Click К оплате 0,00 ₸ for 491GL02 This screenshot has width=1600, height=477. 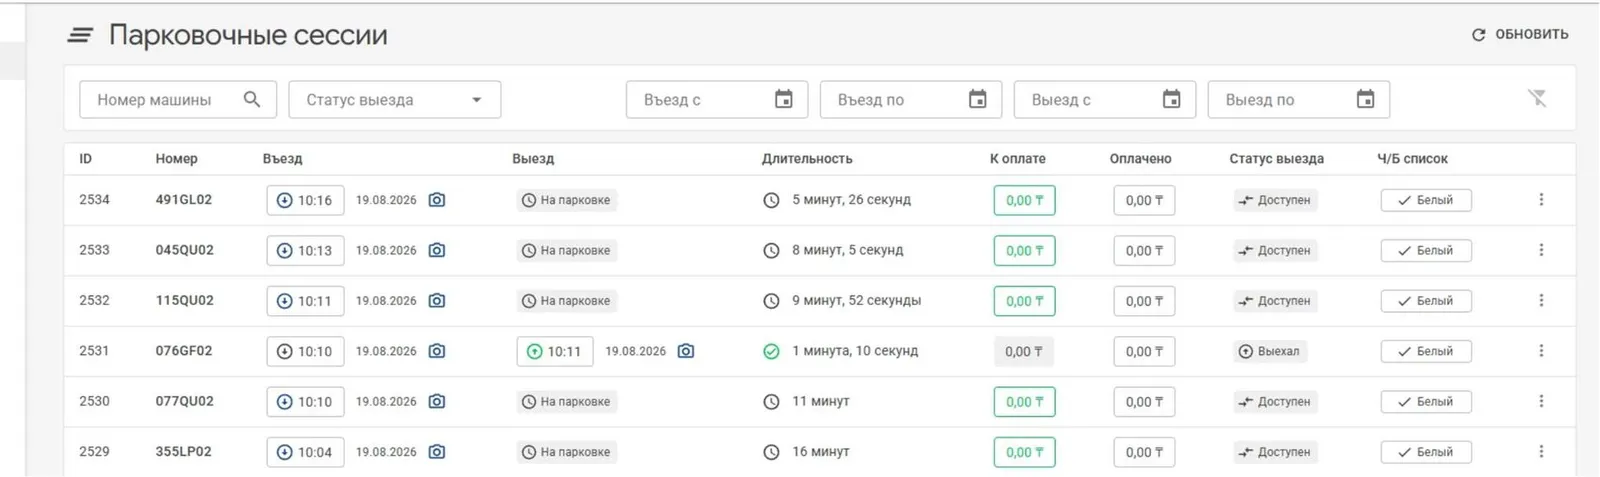point(1024,200)
